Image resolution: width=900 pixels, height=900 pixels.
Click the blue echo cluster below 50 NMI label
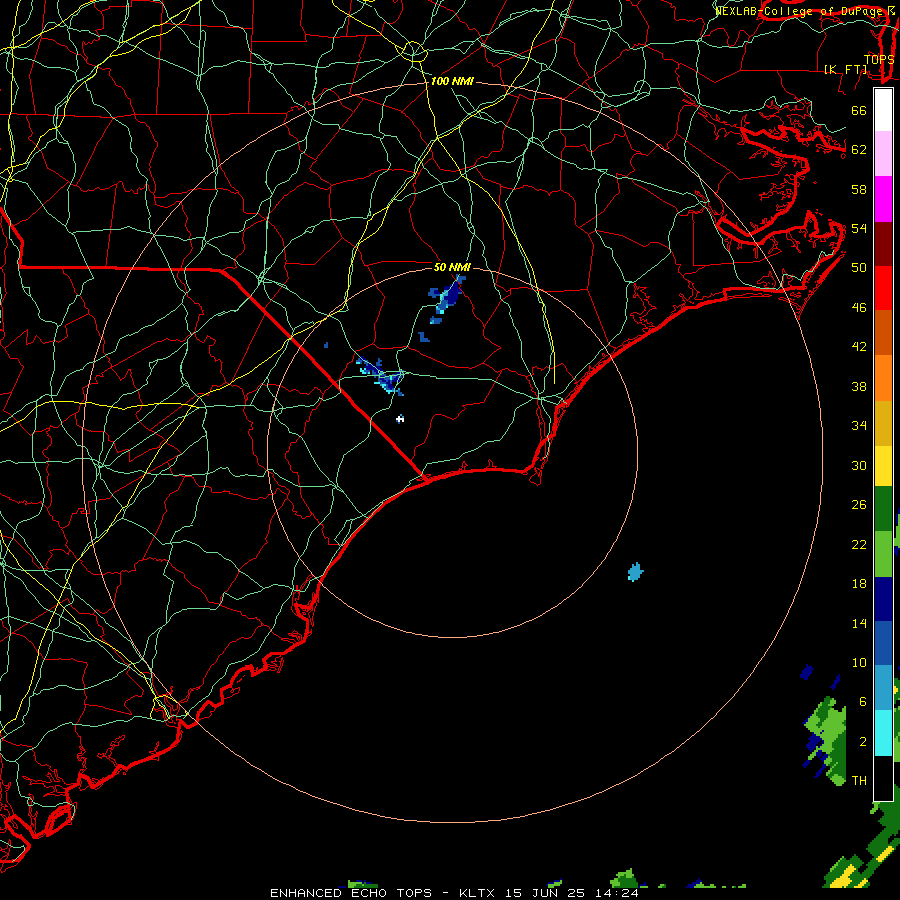448,296
